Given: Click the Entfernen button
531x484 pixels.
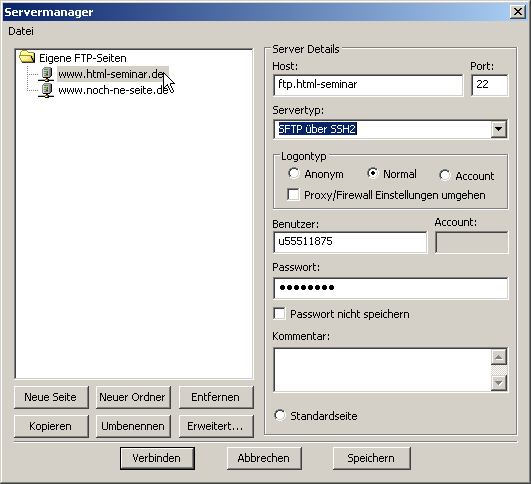Looking at the screenshot, I should pyautogui.click(x=216, y=397).
